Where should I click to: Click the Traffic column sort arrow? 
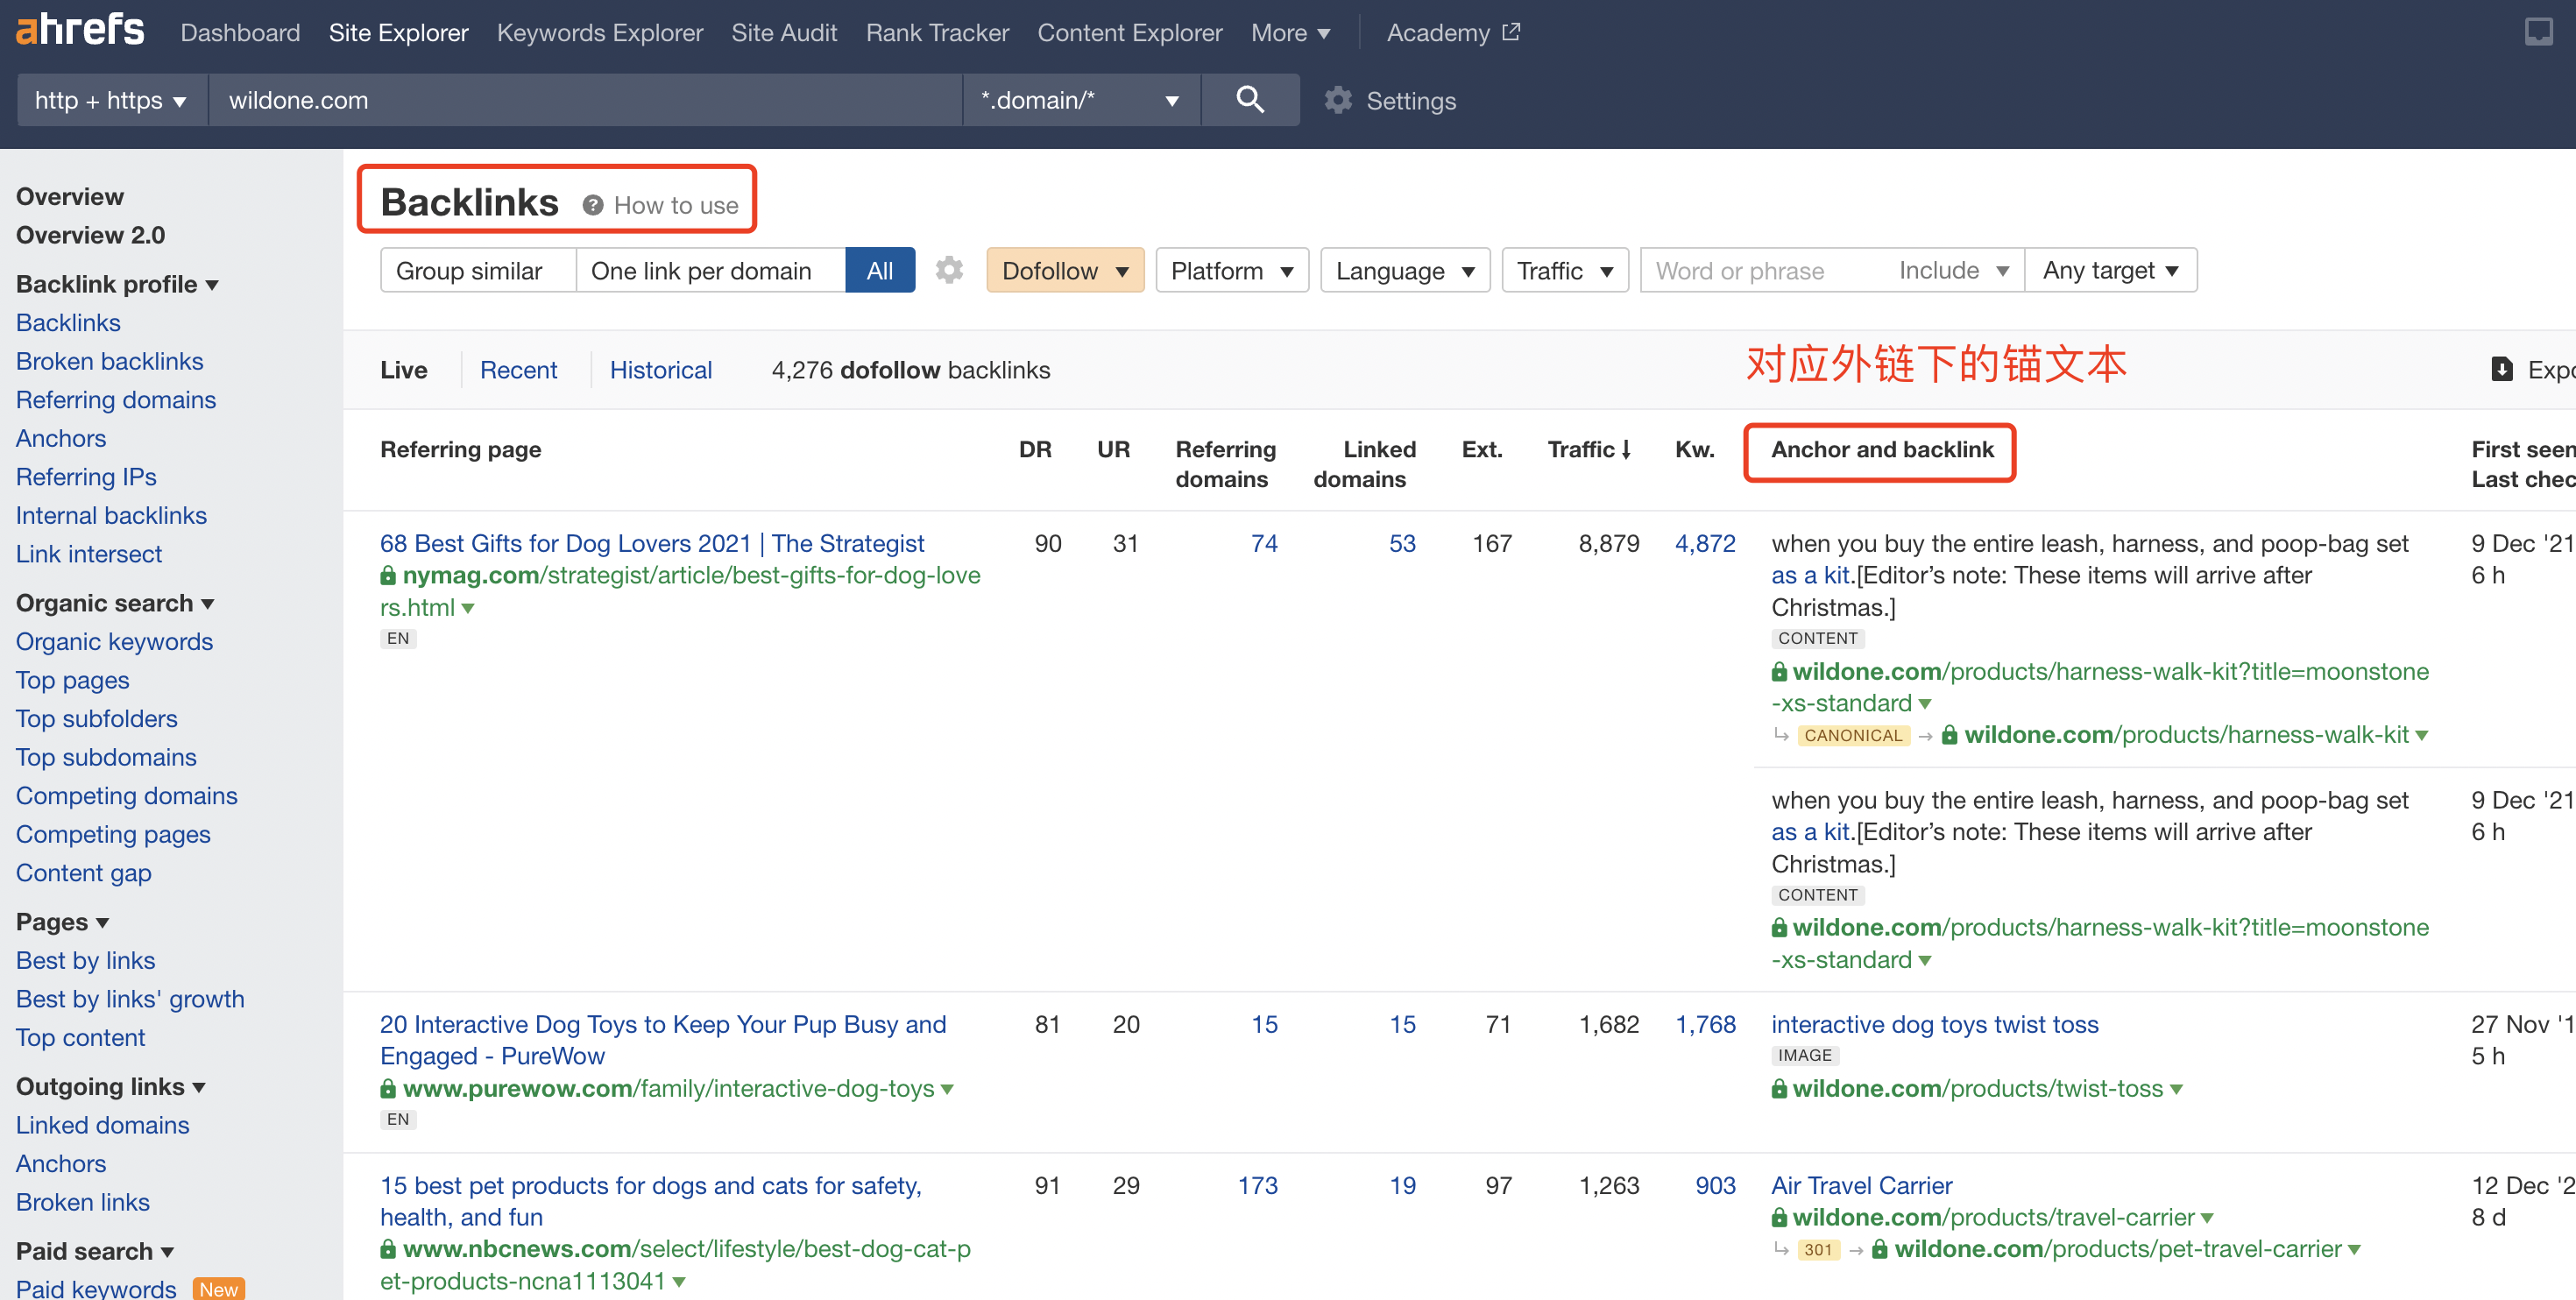(1627, 450)
